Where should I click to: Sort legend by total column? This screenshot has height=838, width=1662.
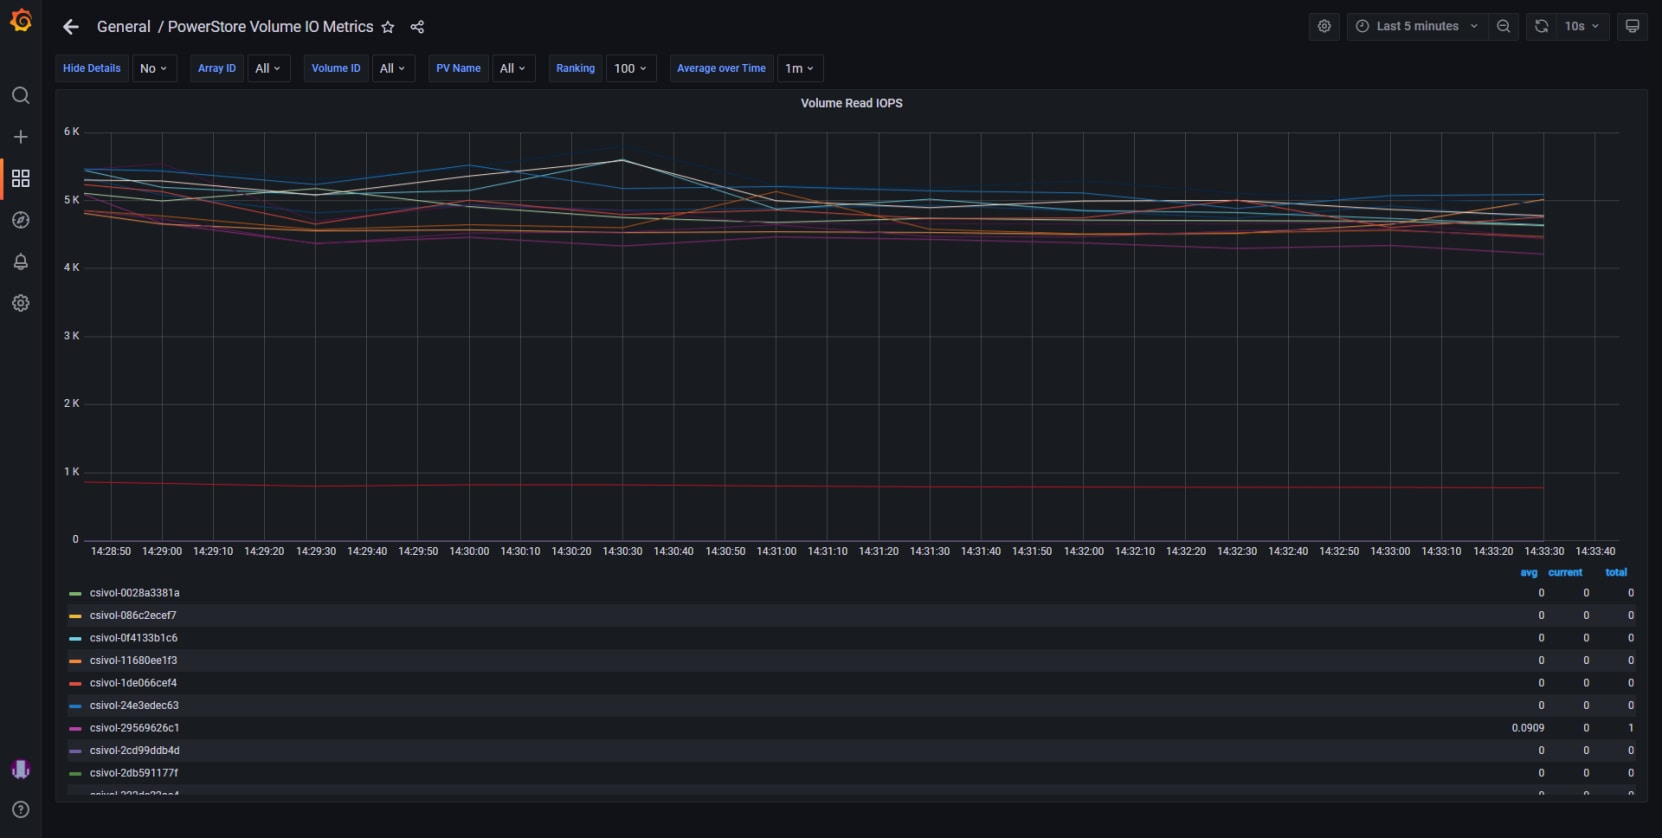point(1616,573)
